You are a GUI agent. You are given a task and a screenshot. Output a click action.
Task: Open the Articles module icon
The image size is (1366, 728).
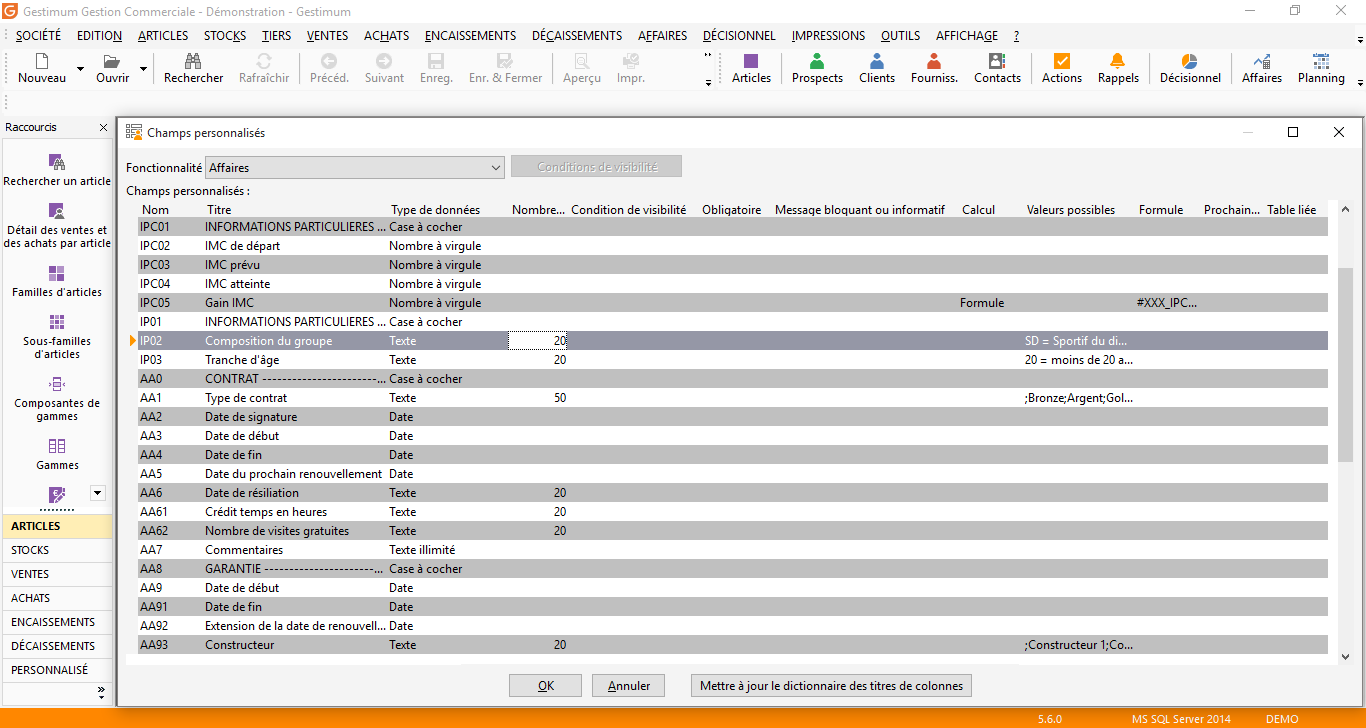click(751, 61)
